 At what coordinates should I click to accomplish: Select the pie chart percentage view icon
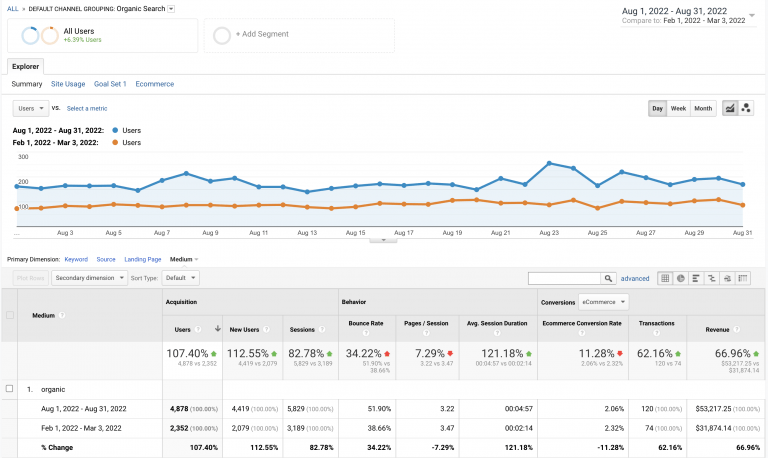(681, 278)
